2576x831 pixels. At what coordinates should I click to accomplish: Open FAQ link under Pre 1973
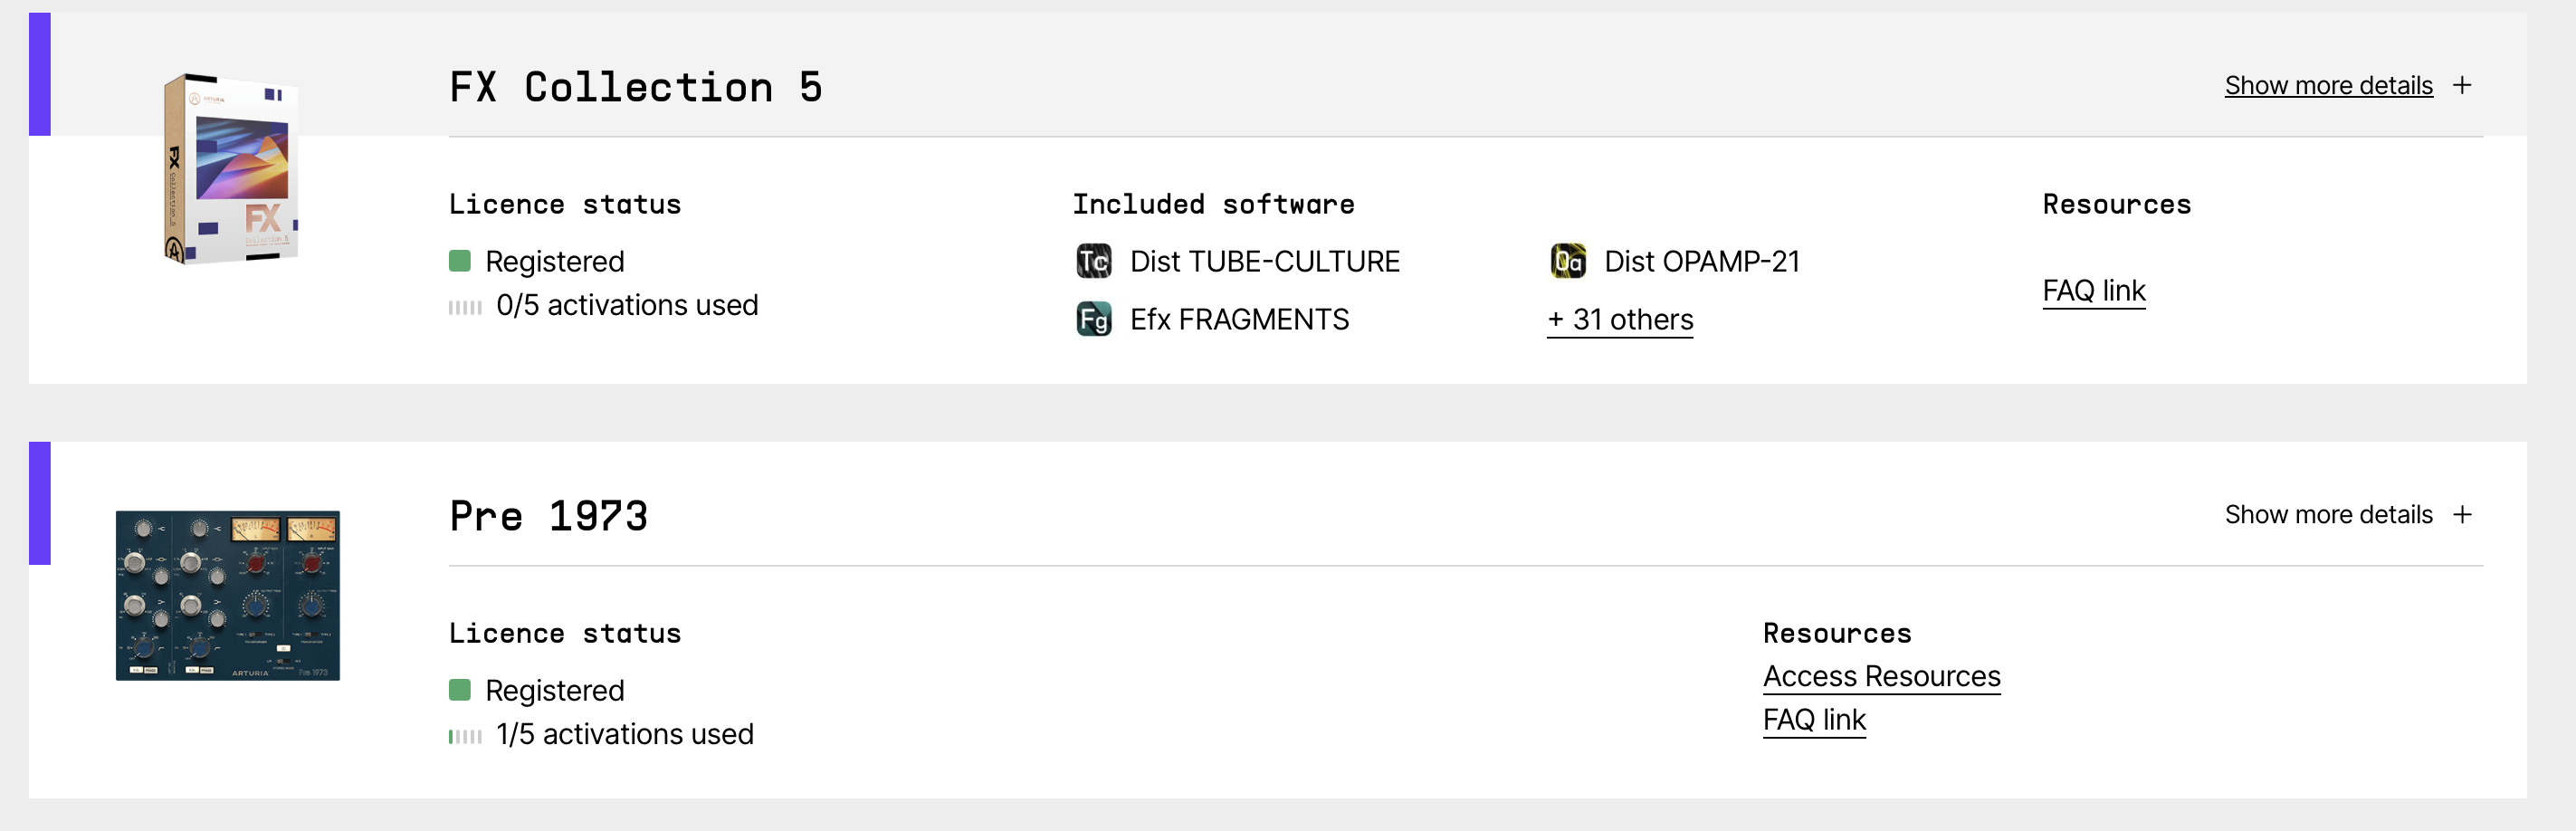1814,720
